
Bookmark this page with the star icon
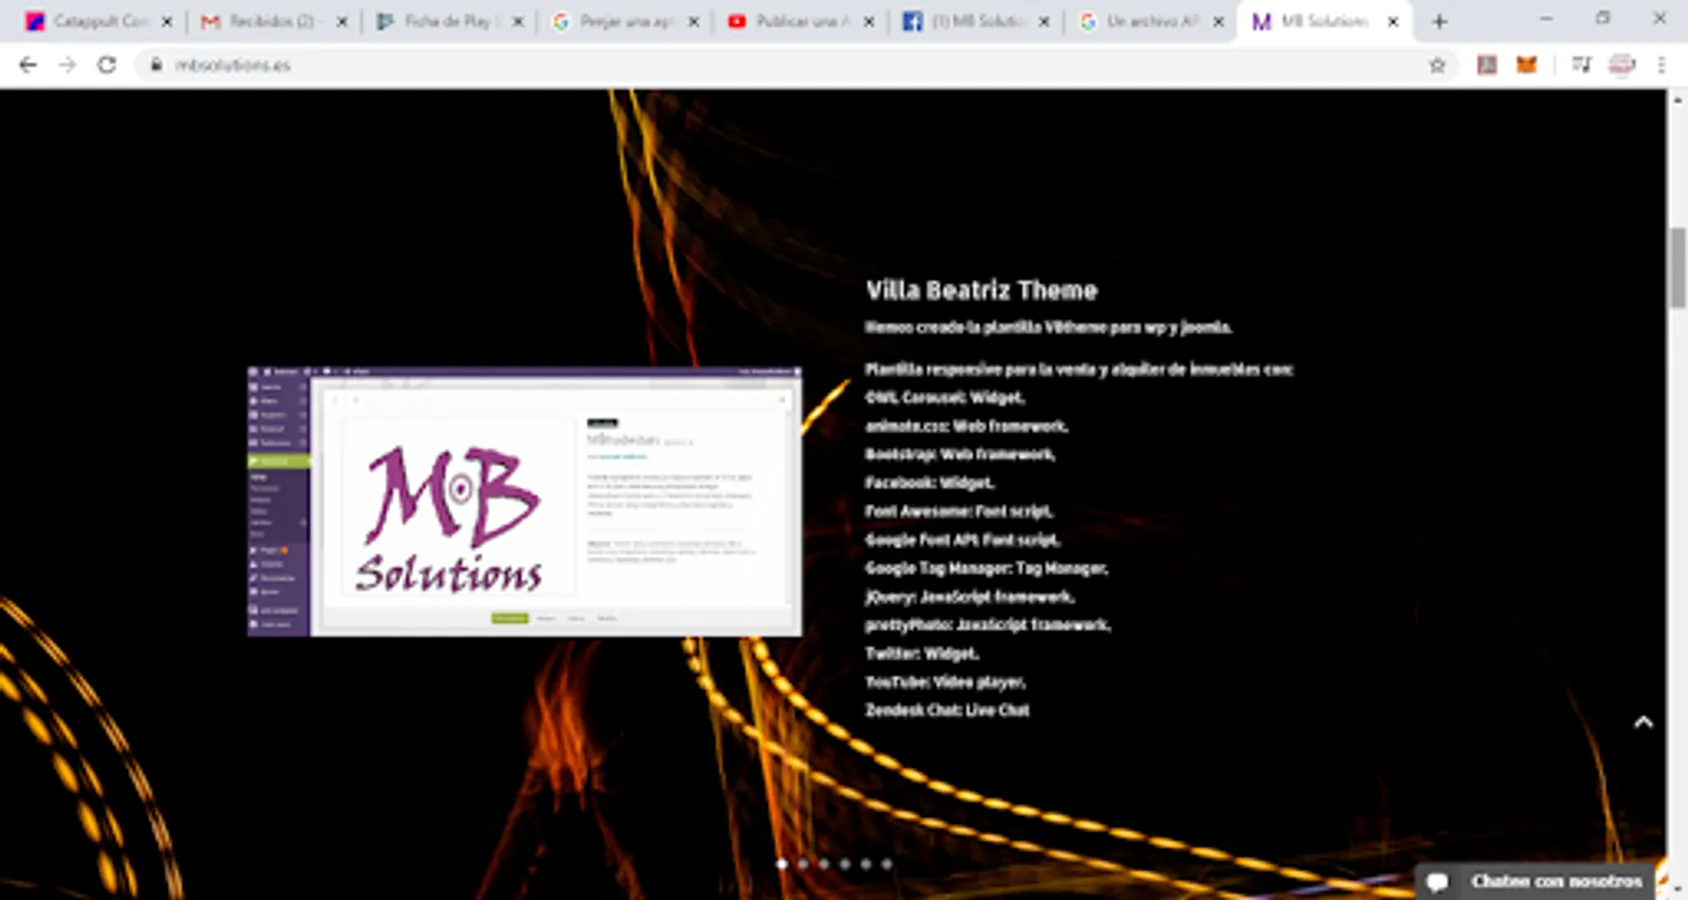point(1438,65)
